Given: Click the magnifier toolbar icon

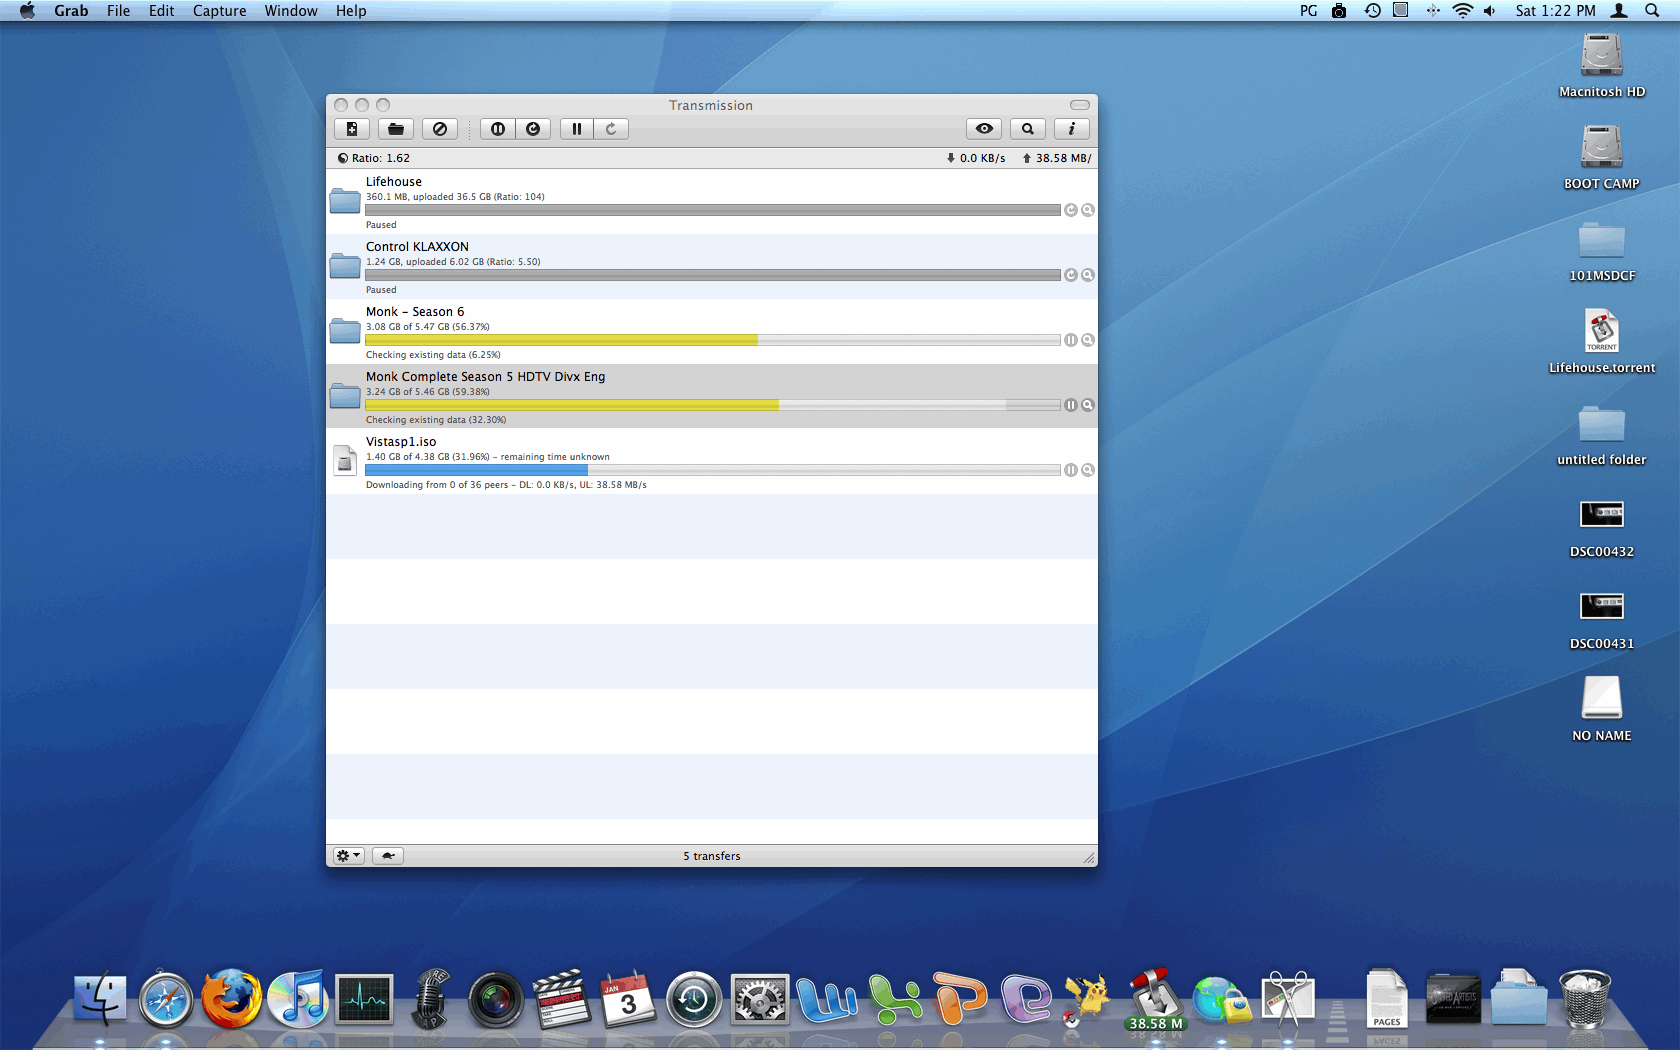Looking at the screenshot, I should tap(1028, 129).
